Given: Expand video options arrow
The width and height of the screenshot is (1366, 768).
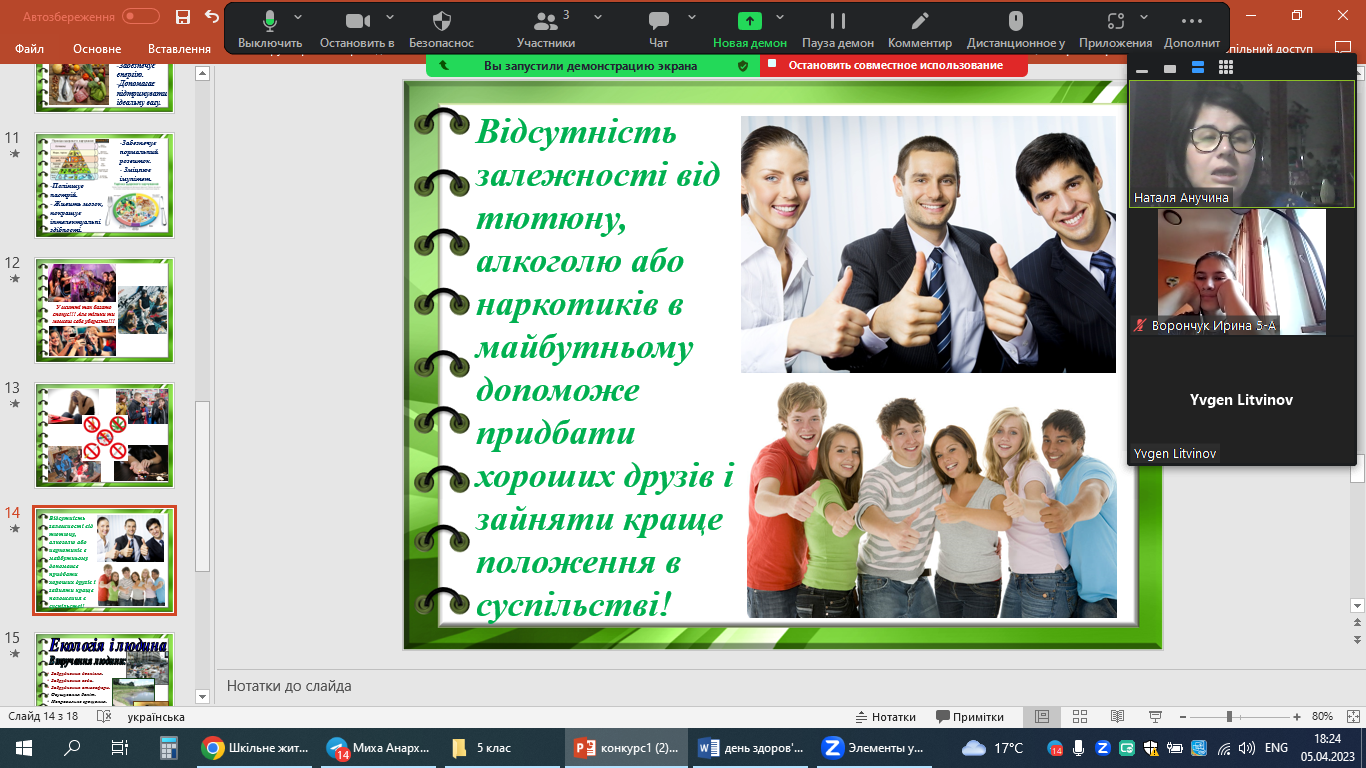Looking at the screenshot, I should 389,17.
